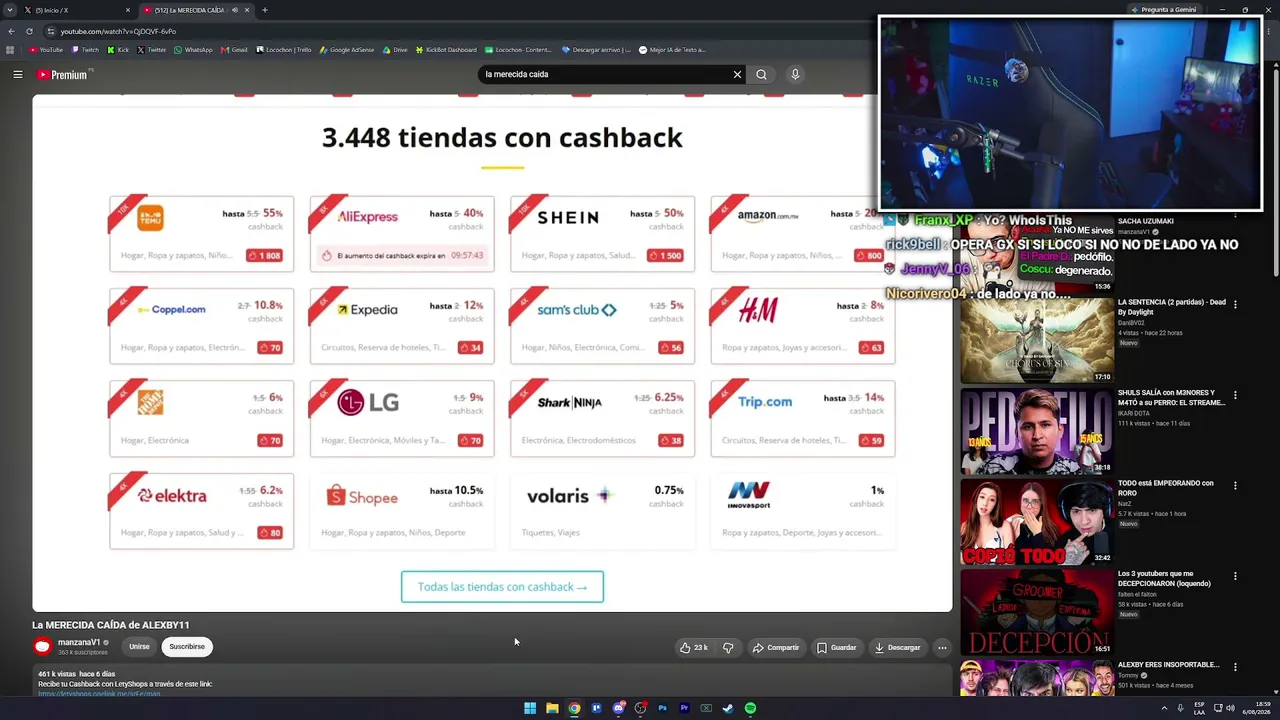
Task: Open the YouTube bookmark
Action: pyautogui.click(x=46, y=50)
